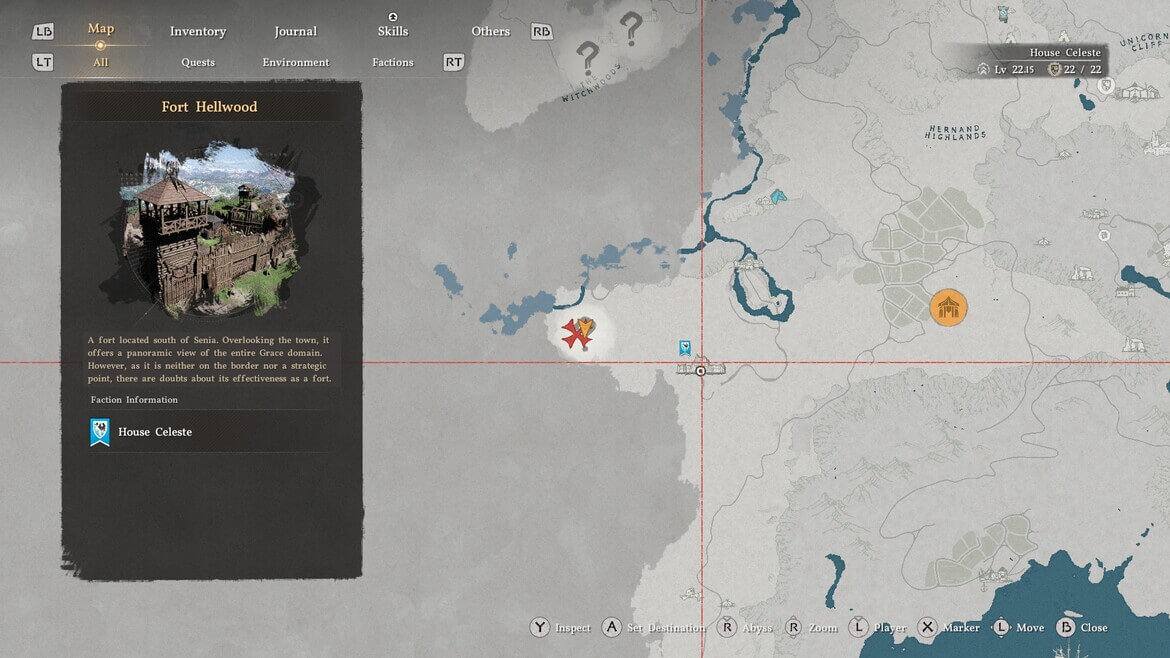
Task: Go to the Others tab
Action: point(490,31)
